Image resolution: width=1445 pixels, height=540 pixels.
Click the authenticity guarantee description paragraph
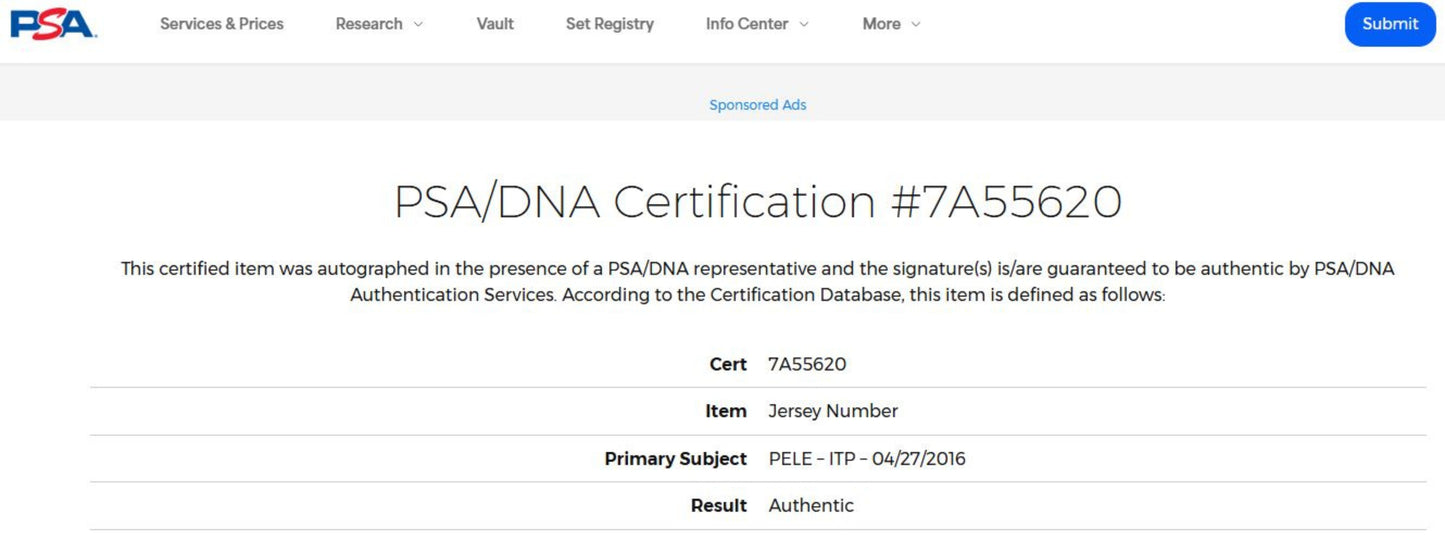[758, 282]
